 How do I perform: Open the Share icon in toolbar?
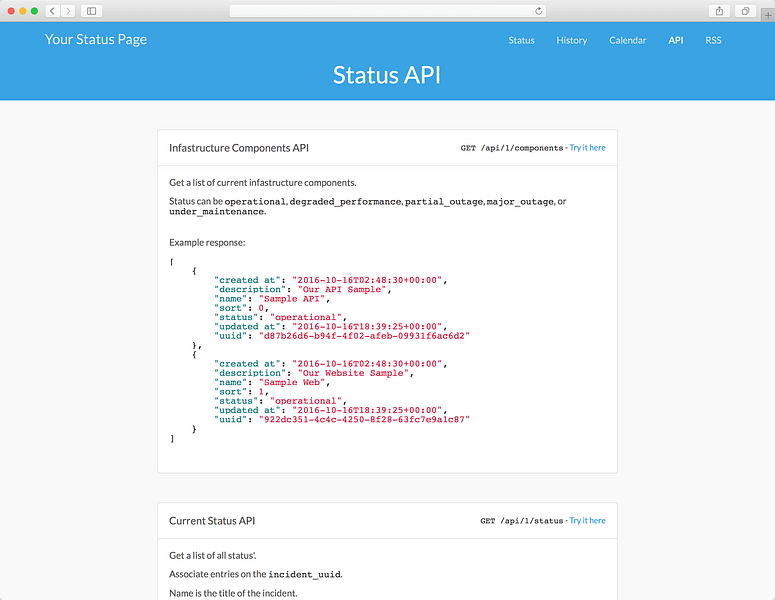pos(719,11)
